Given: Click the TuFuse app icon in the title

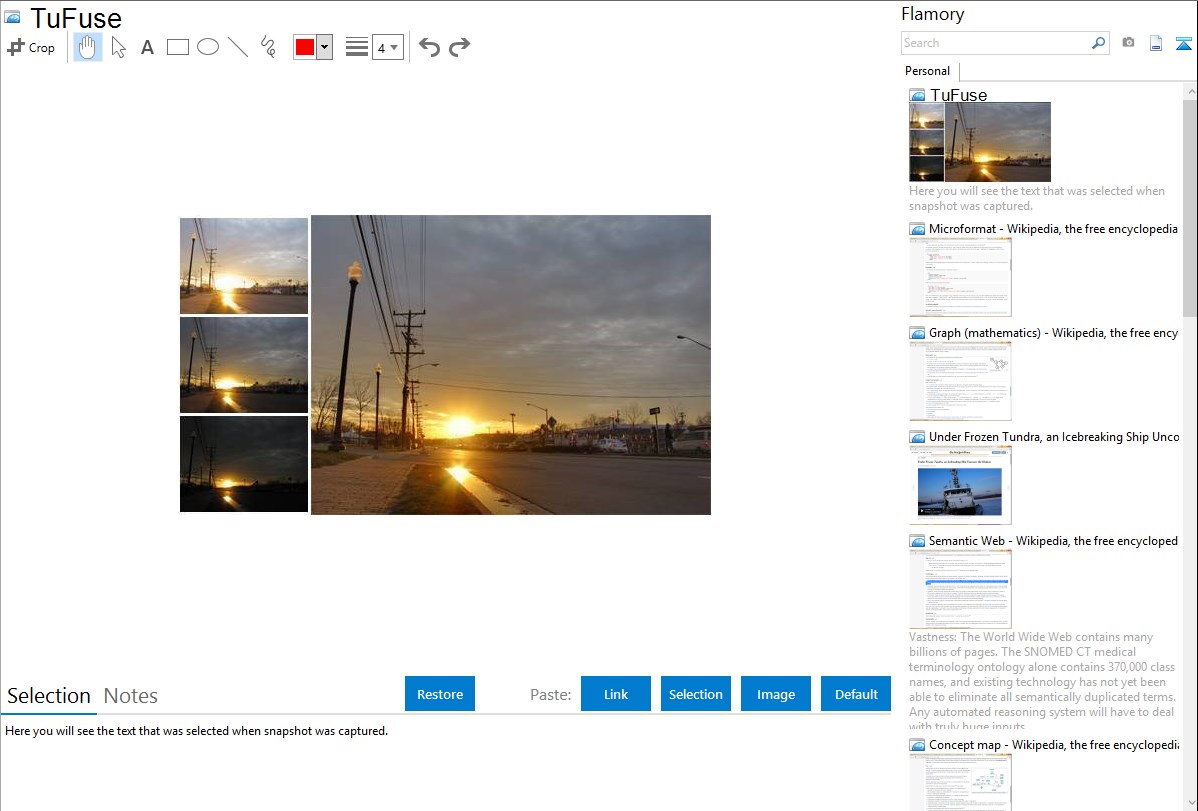Looking at the screenshot, I should [12, 17].
